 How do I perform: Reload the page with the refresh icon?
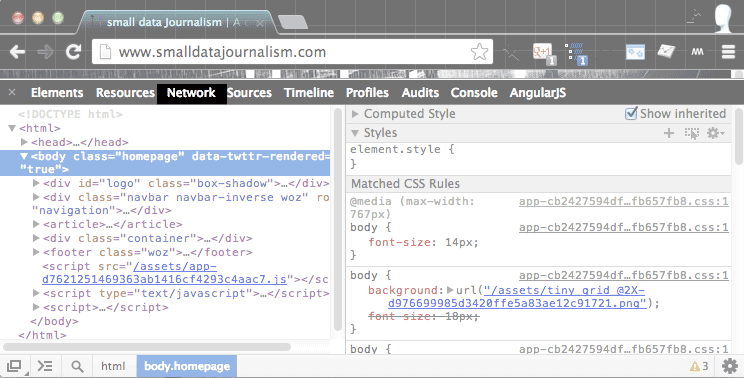74,52
